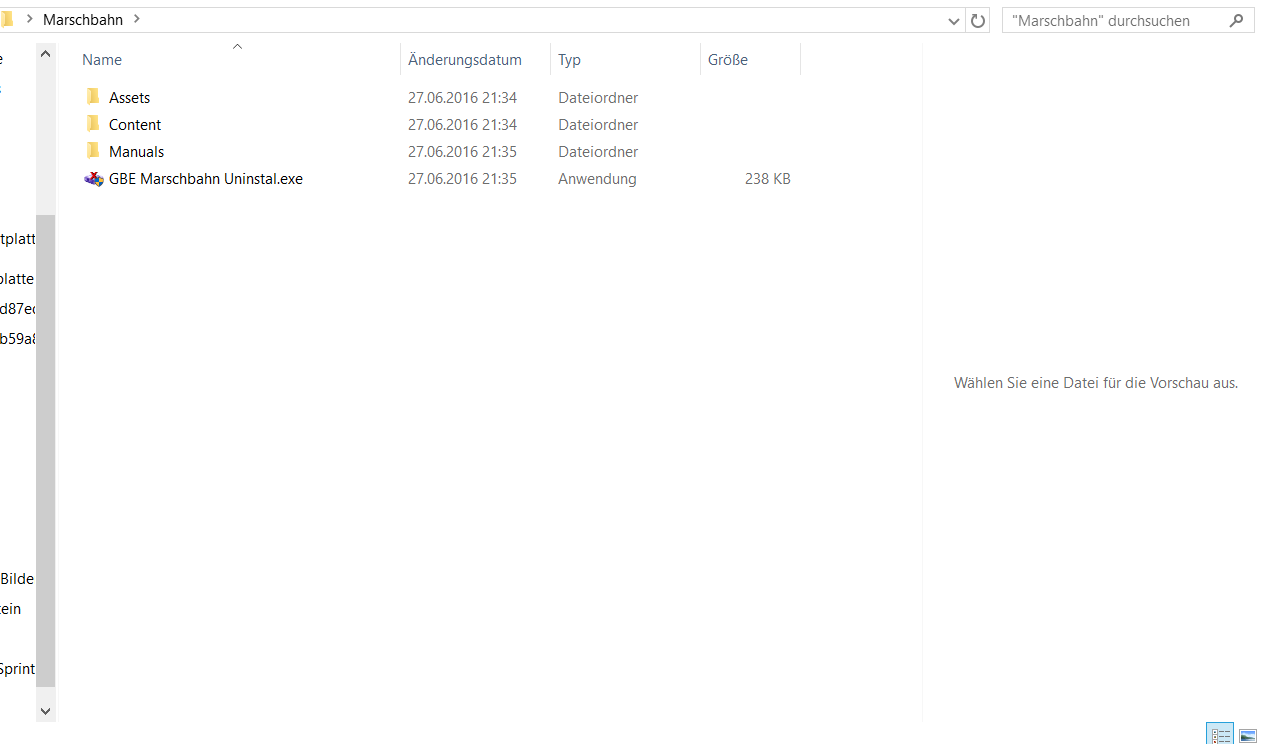Select the Manuals folder icon
This screenshot has width=1264, height=744.
pyautogui.click(x=93, y=151)
